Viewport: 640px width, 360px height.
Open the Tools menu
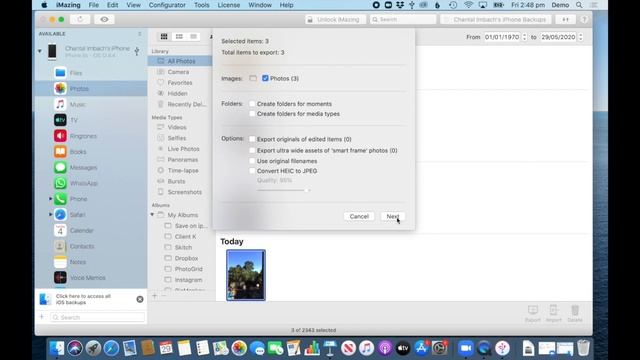tap(202, 5)
